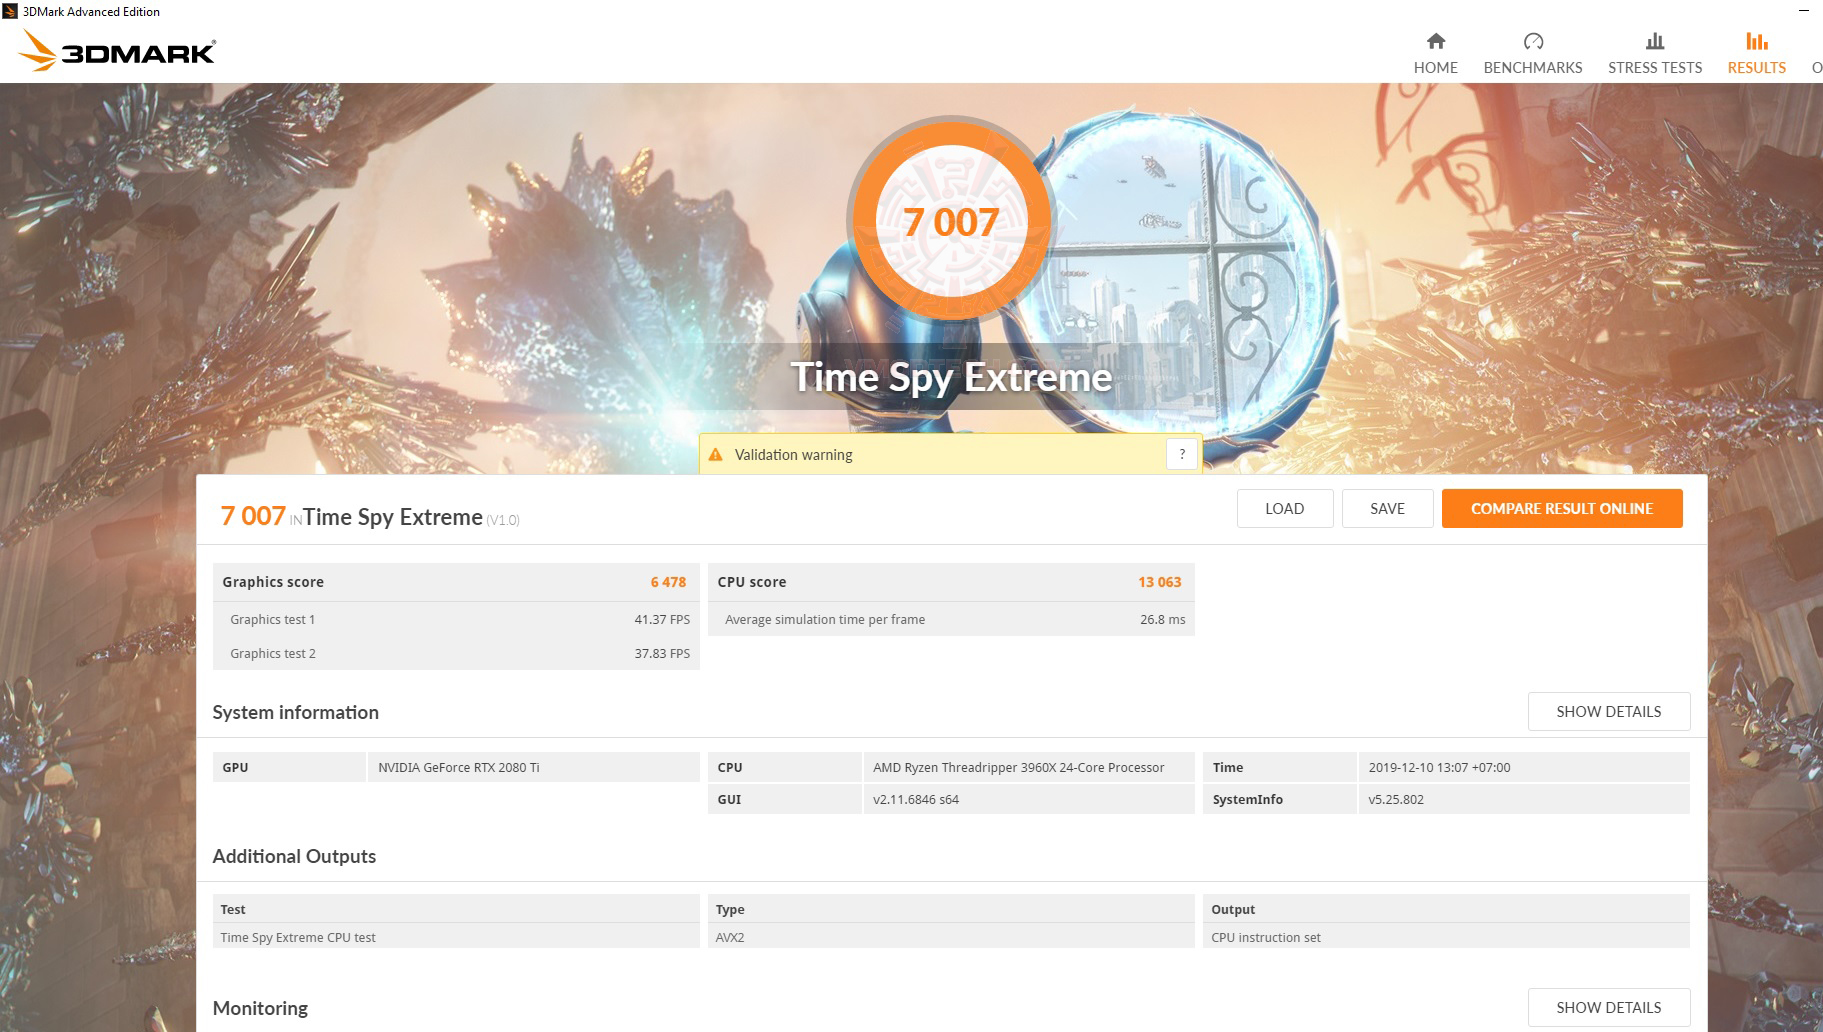This screenshot has width=1823, height=1032.
Task: Click the 3DMark logo
Action: coord(118,50)
